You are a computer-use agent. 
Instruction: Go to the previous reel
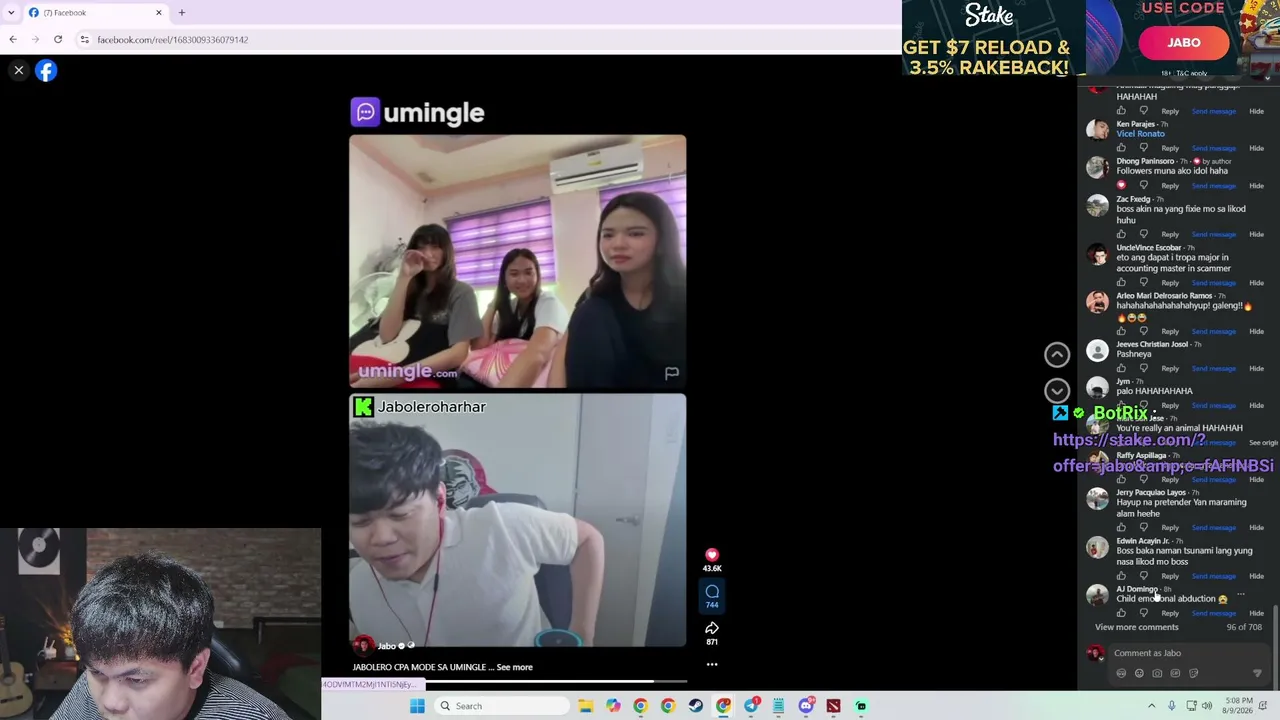(1057, 354)
